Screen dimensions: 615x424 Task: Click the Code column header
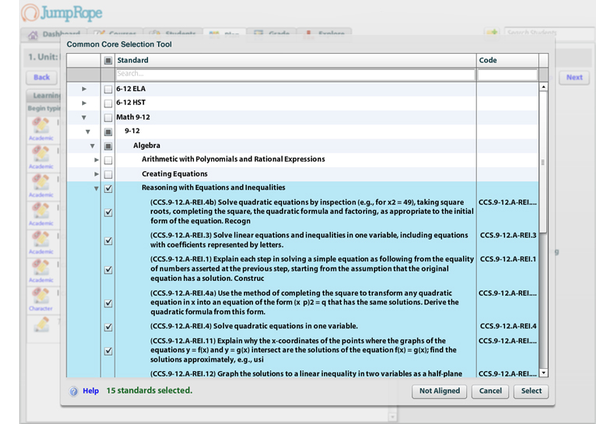(508, 60)
